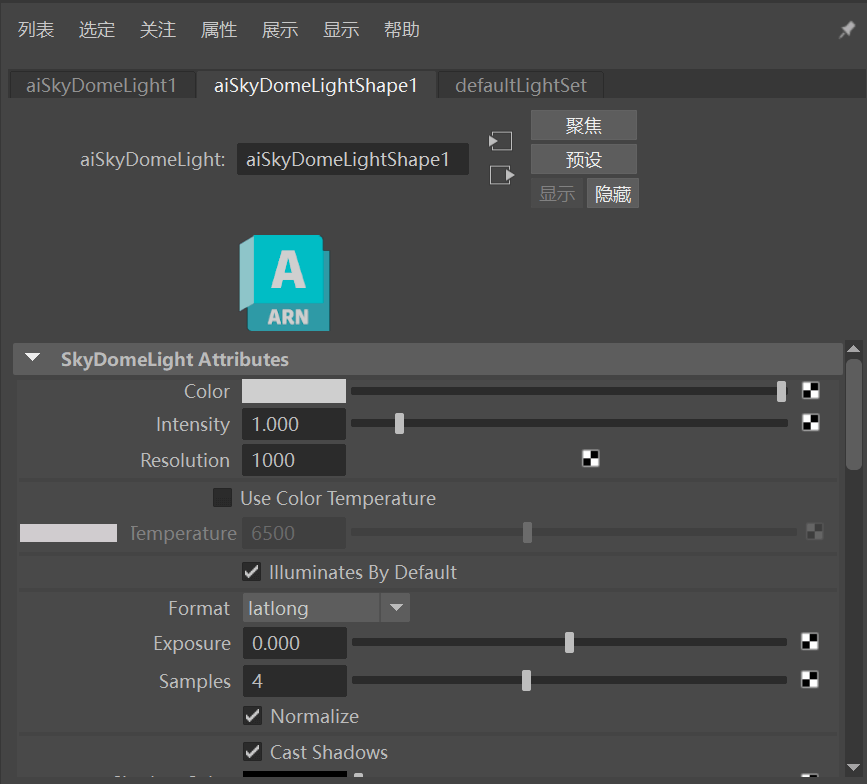Click the Resolution map checker icon
Image resolution: width=867 pixels, height=784 pixels.
pyautogui.click(x=591, y=459)
